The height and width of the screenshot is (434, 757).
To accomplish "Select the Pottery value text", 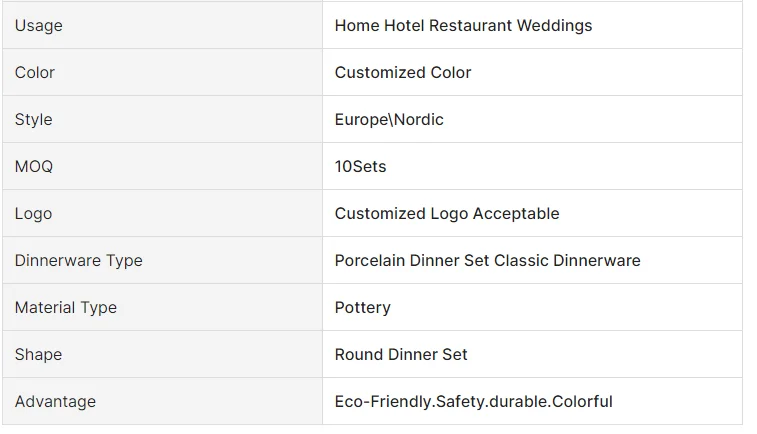I will (x=362, y=308).
